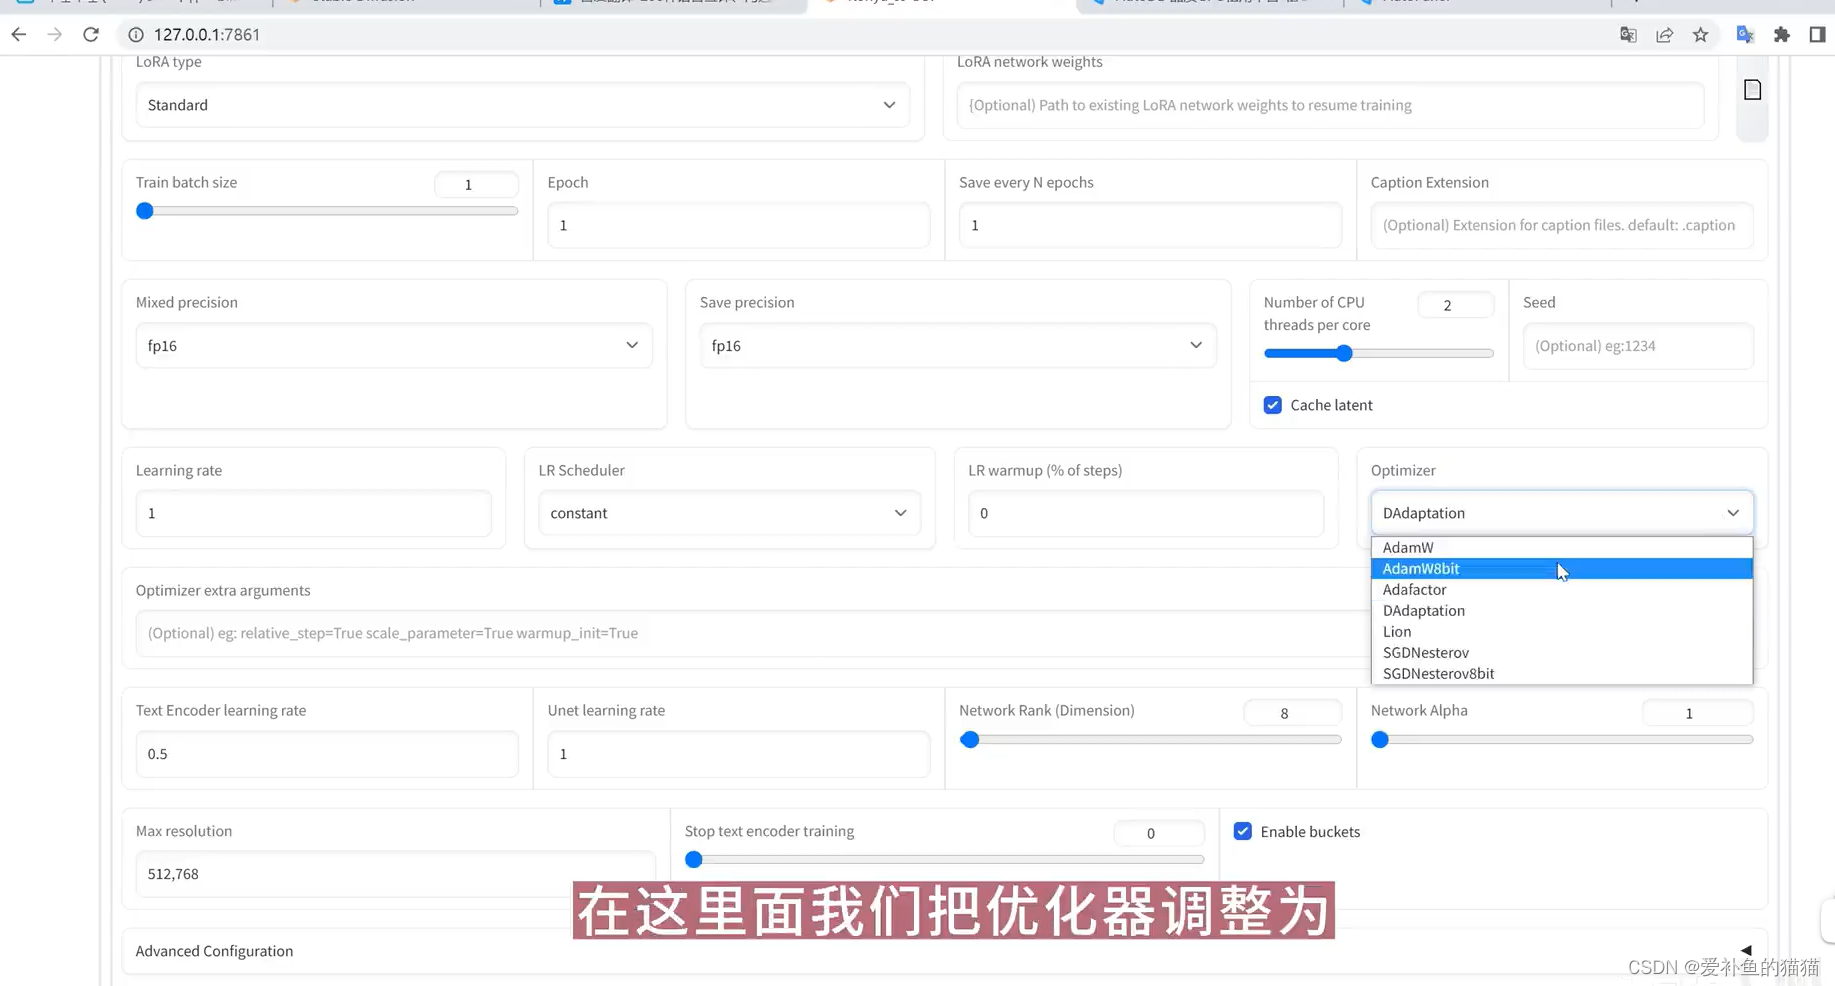Click the Stop text encoder training slider
Screen dimensions: 1835x986
pyautogui.click(x=944, y=859)
